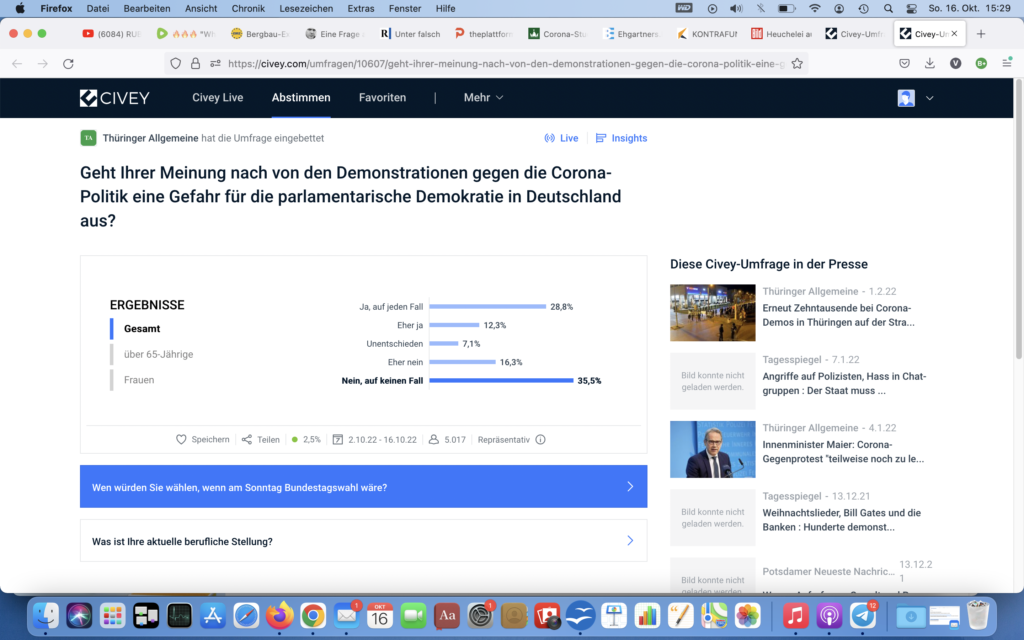
Task: Expand the Mehr dropdown menu
Action: click(483, 98)
